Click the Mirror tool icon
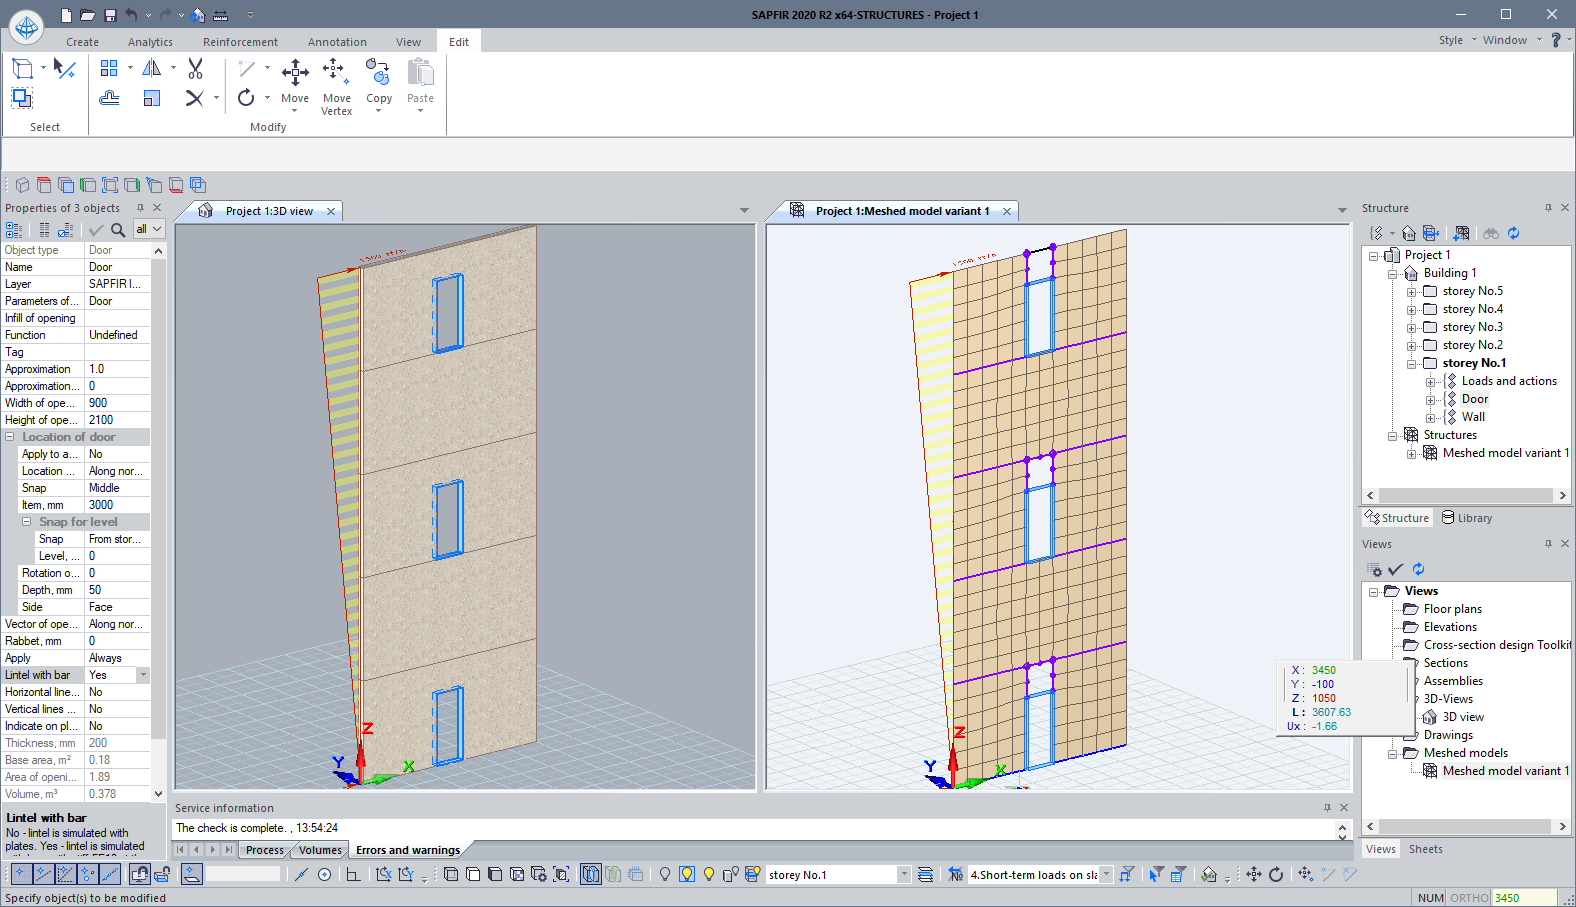This screenshot has height=907, width=1576. [x=152, y=68]
